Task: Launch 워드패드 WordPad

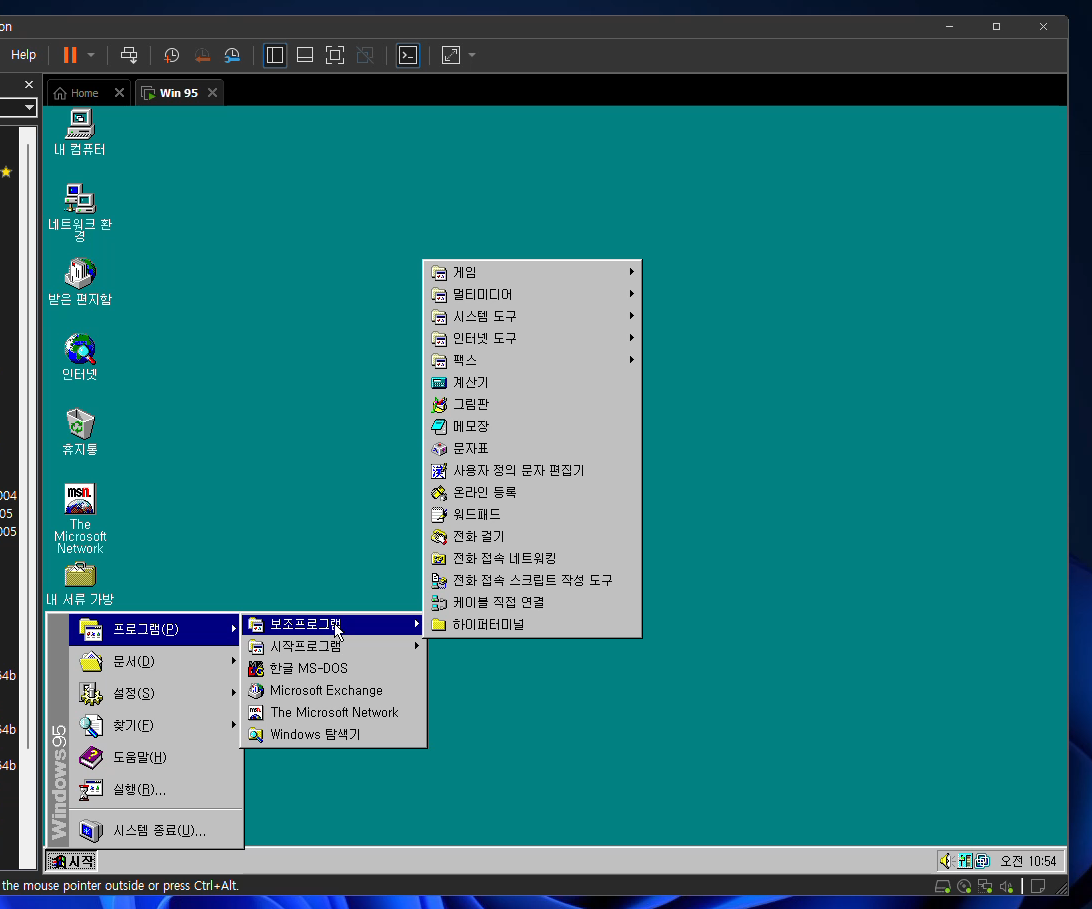Action: tap(532, 514)
